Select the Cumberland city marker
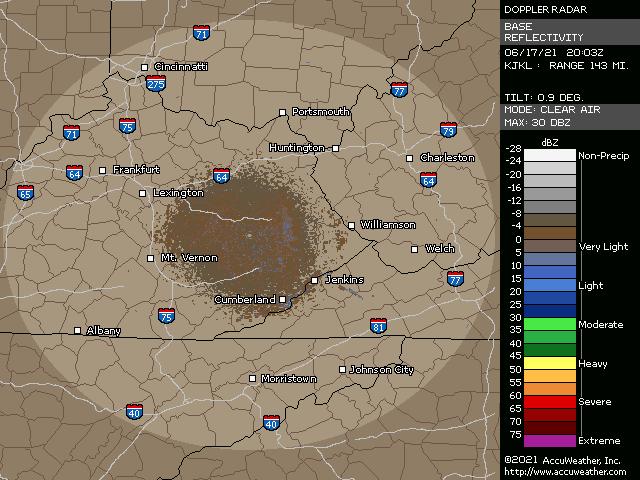This screenshot has height=480, width=640. [283, 299]
